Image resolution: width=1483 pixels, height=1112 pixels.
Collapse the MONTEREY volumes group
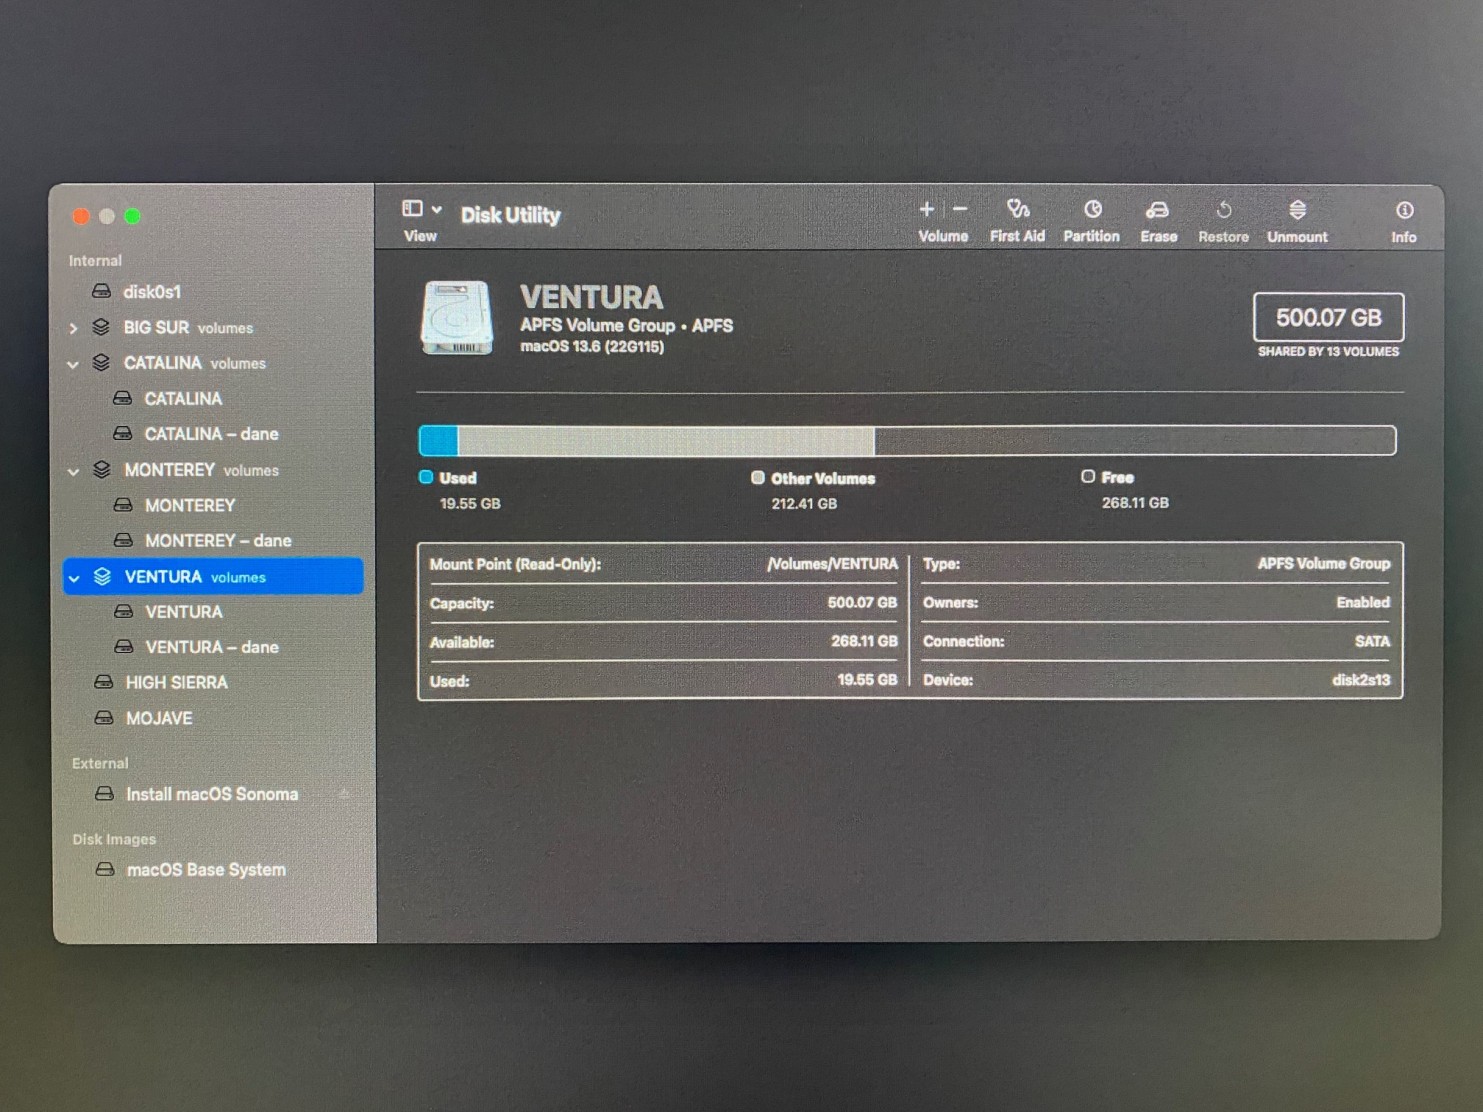click(73, 471)
